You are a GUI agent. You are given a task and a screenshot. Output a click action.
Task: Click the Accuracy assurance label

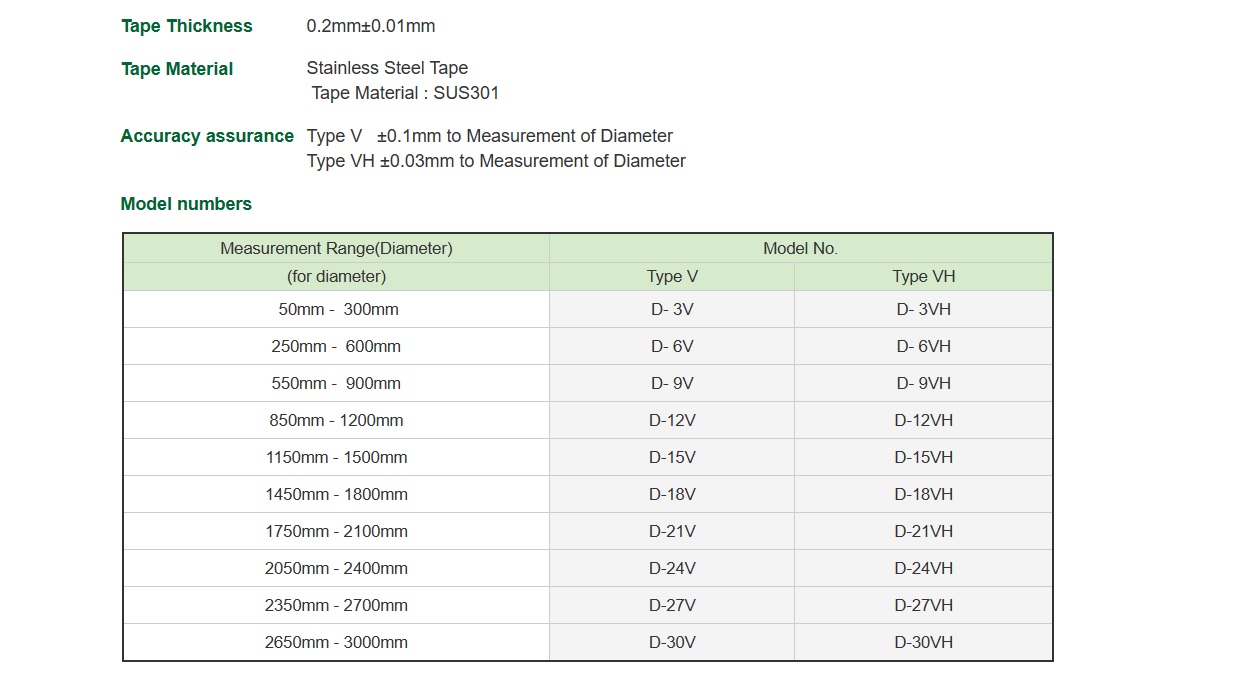[x=207, y=136]
